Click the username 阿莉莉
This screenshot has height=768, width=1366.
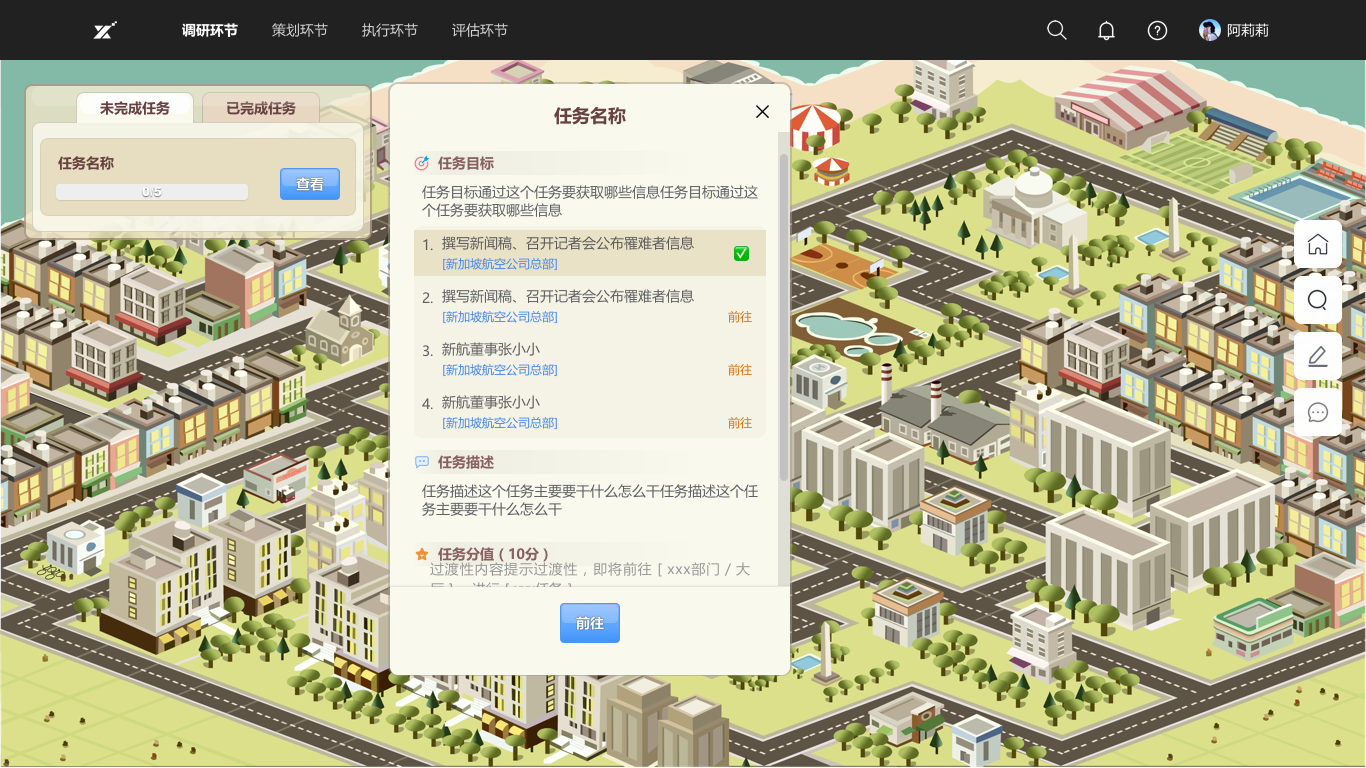point(1248,30)
